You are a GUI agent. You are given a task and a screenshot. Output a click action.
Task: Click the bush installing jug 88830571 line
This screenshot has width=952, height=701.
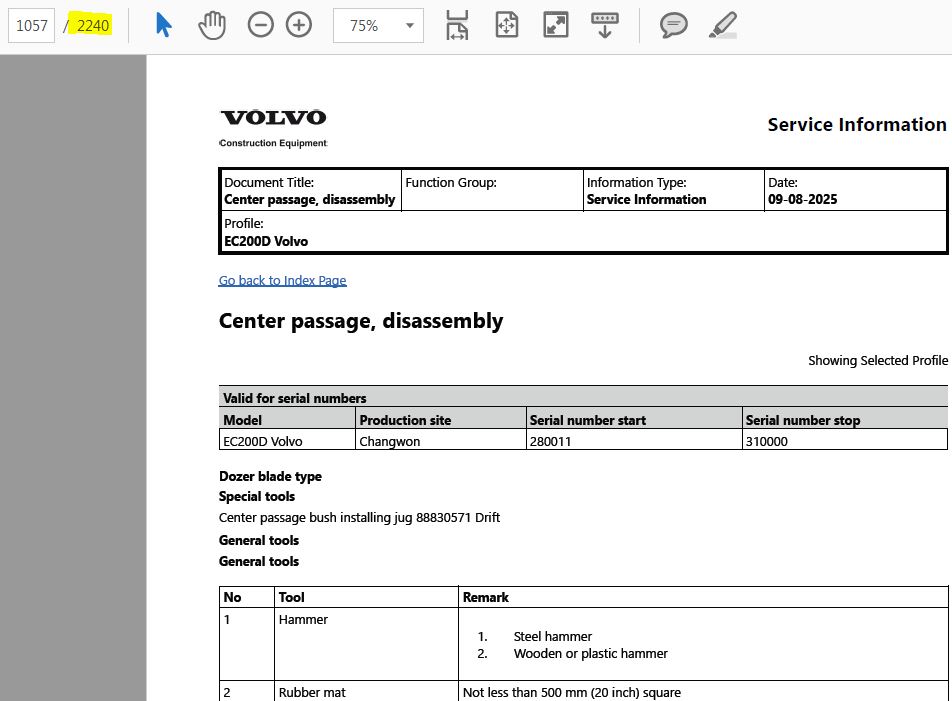[x=359, y=518]
